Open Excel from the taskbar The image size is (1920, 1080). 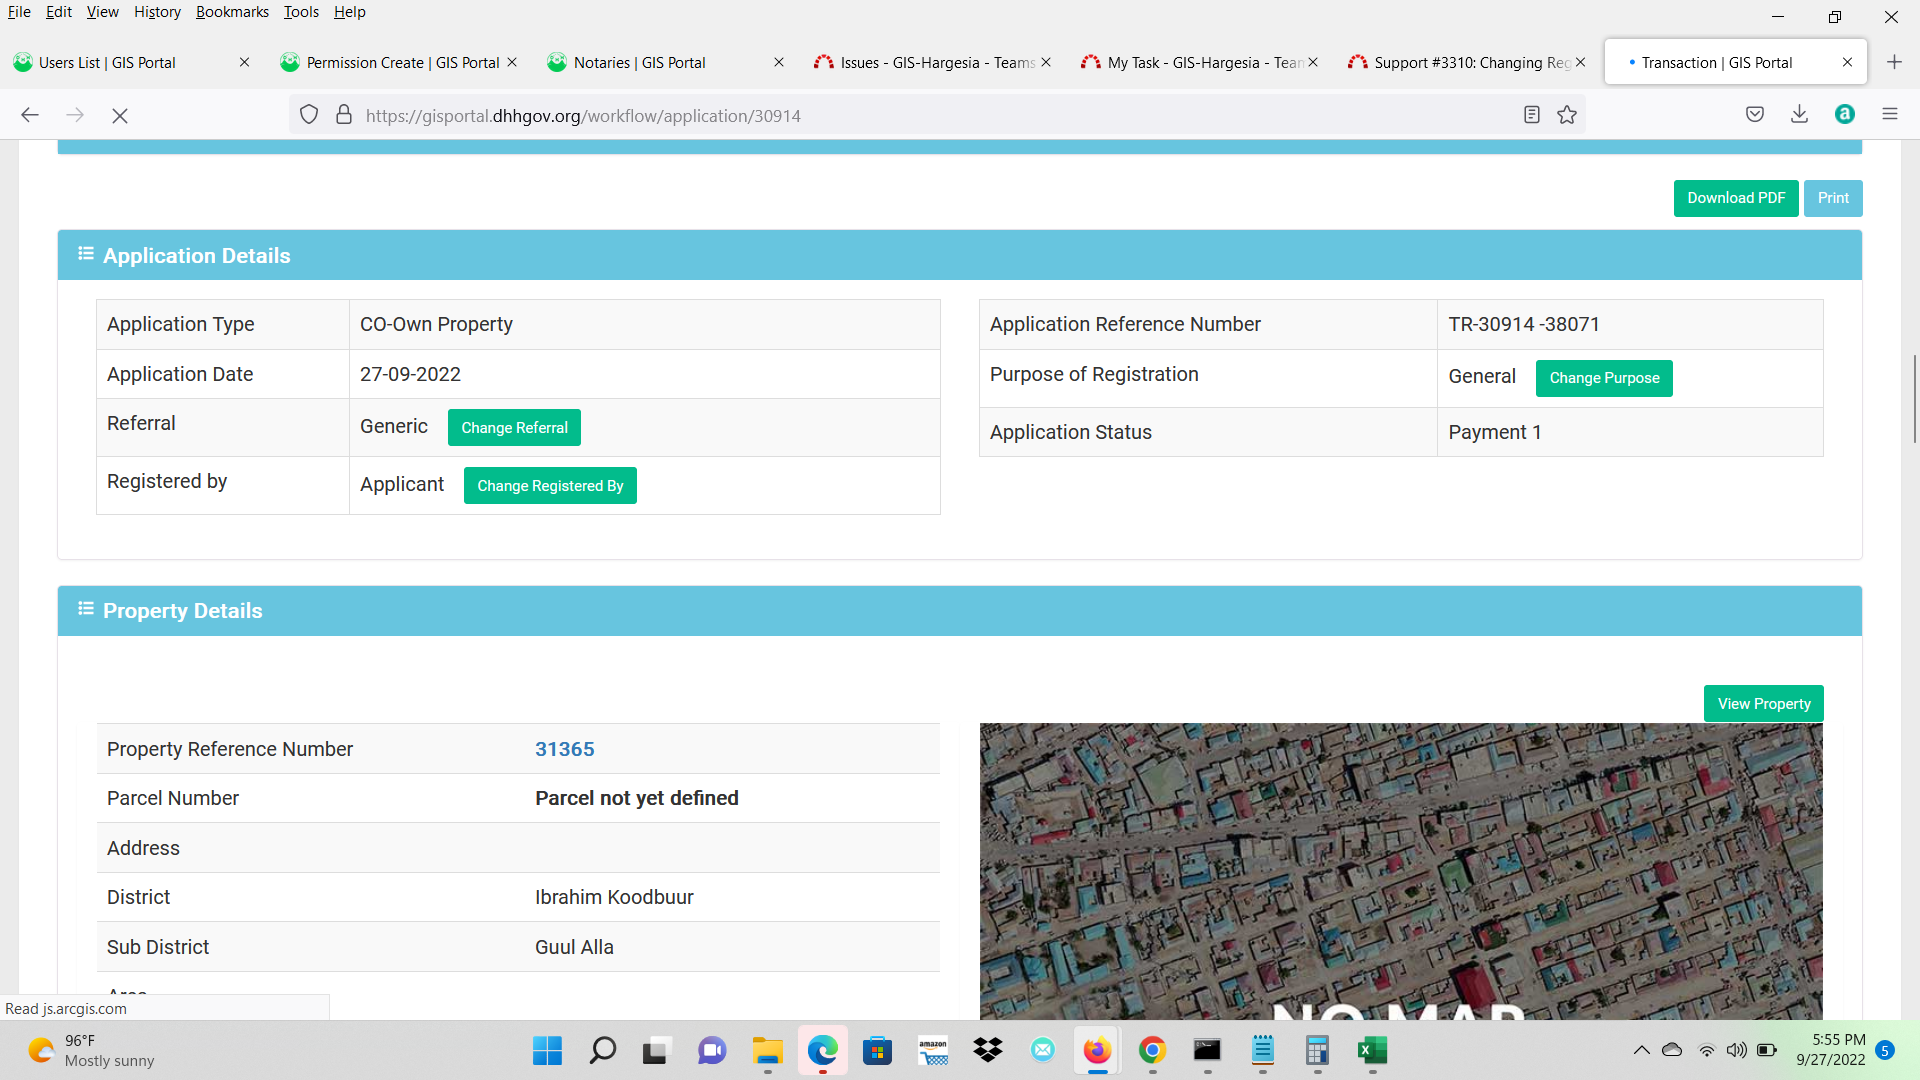pos(1372,1050)
